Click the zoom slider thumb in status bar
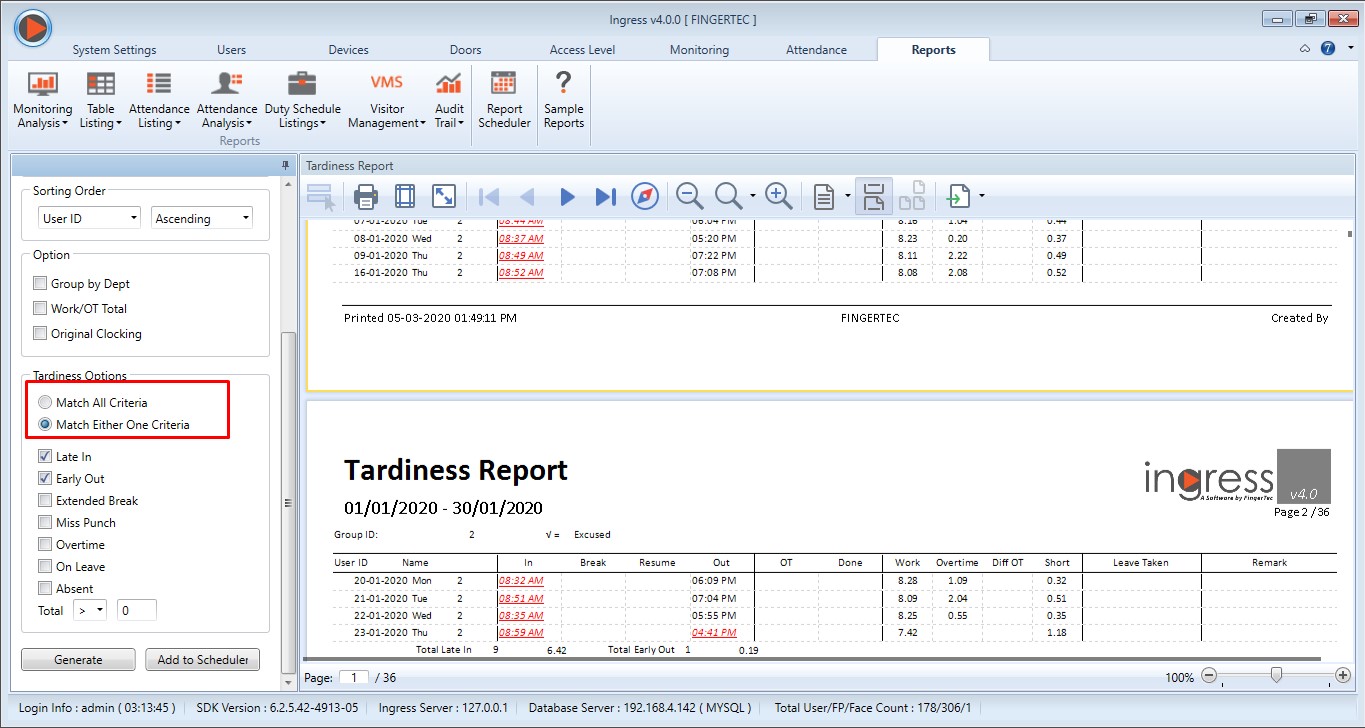This screenshot has width=1365, height=728. click(1276, 676)
